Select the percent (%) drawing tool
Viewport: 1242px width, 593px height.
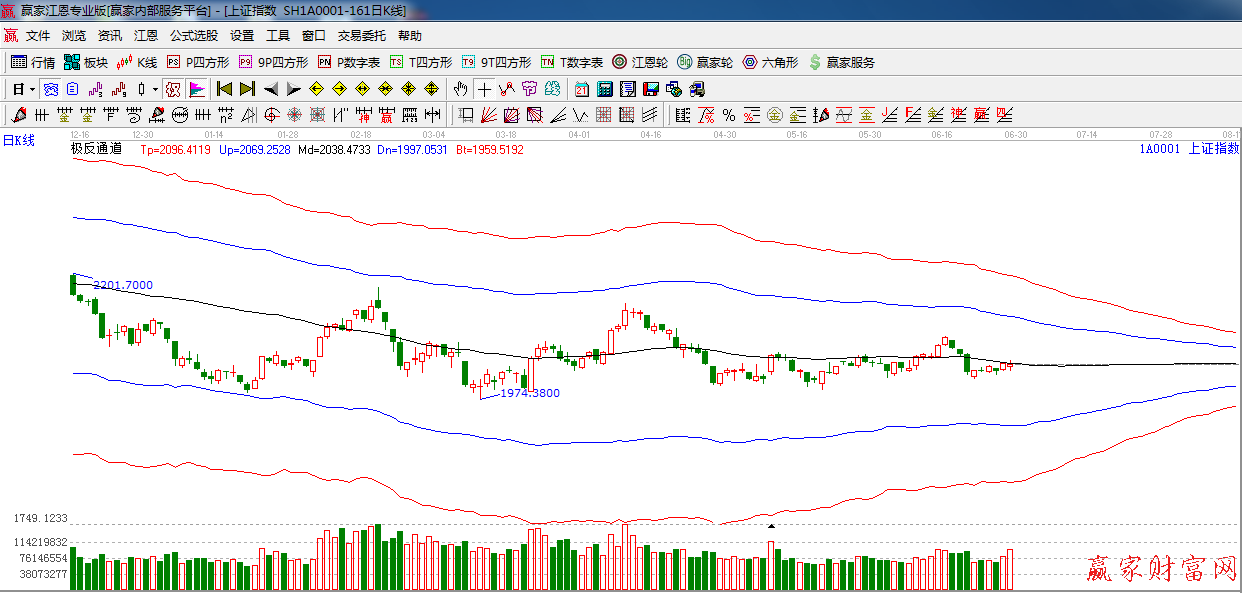coord(729,115)
